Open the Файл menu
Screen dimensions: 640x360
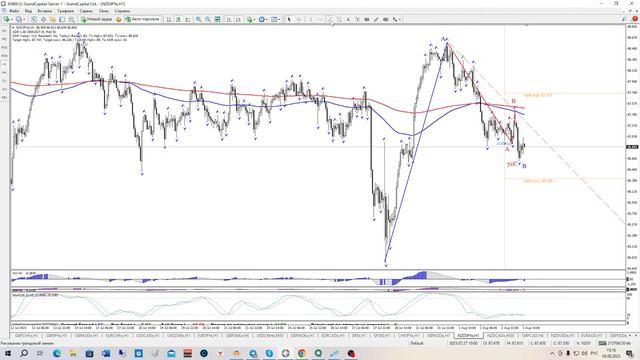pyautogui.click(x=13, y=11)
